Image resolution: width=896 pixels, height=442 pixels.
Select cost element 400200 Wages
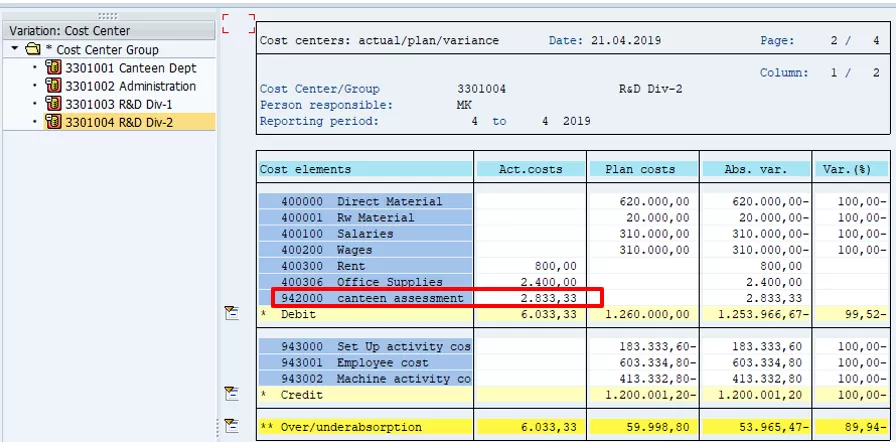[365, 250]
